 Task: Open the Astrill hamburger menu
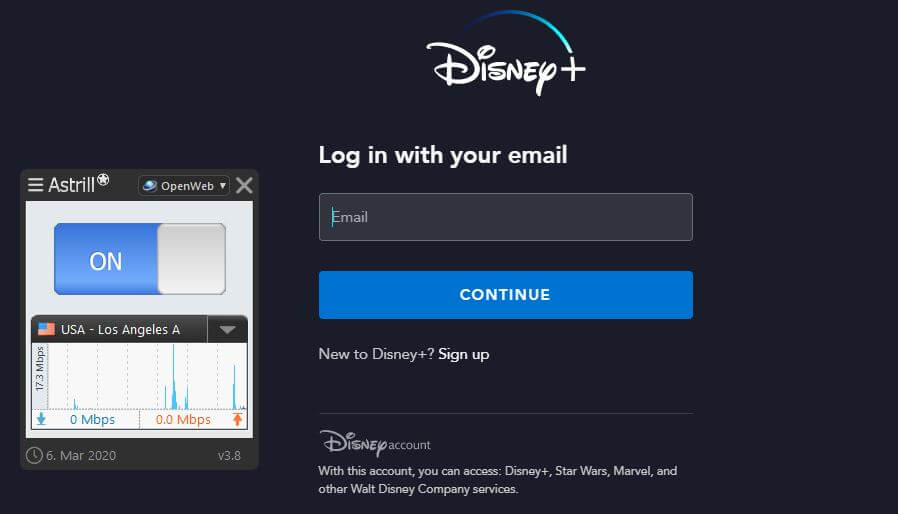(x=36, y=185)
